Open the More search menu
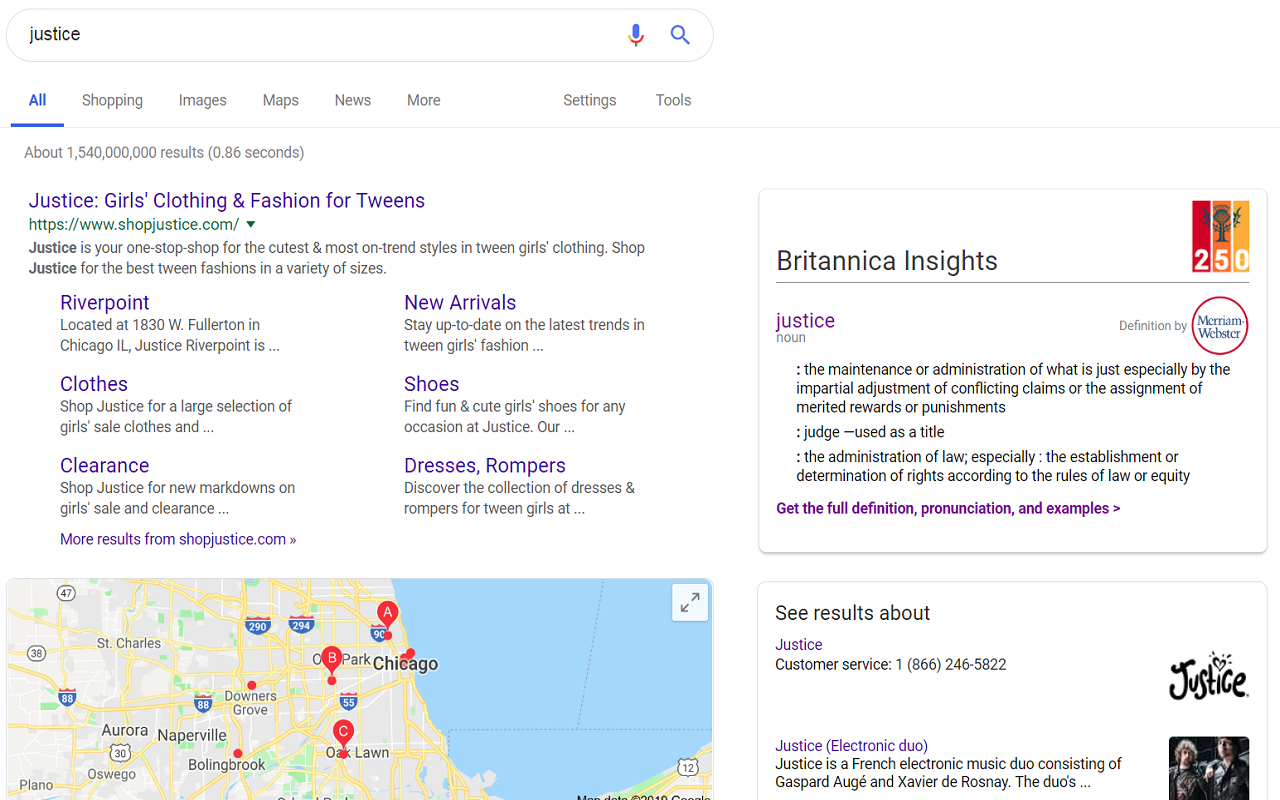 [424, 100]
